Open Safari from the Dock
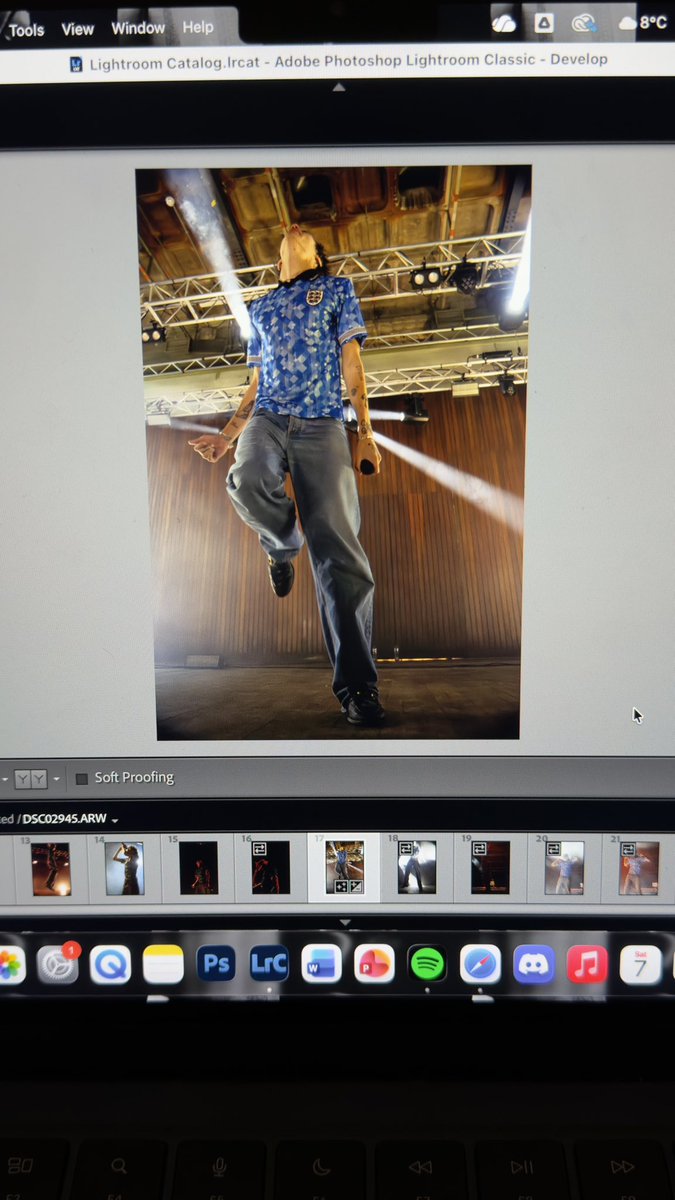This screenshot has height=1200, width=675. point(480,964)
